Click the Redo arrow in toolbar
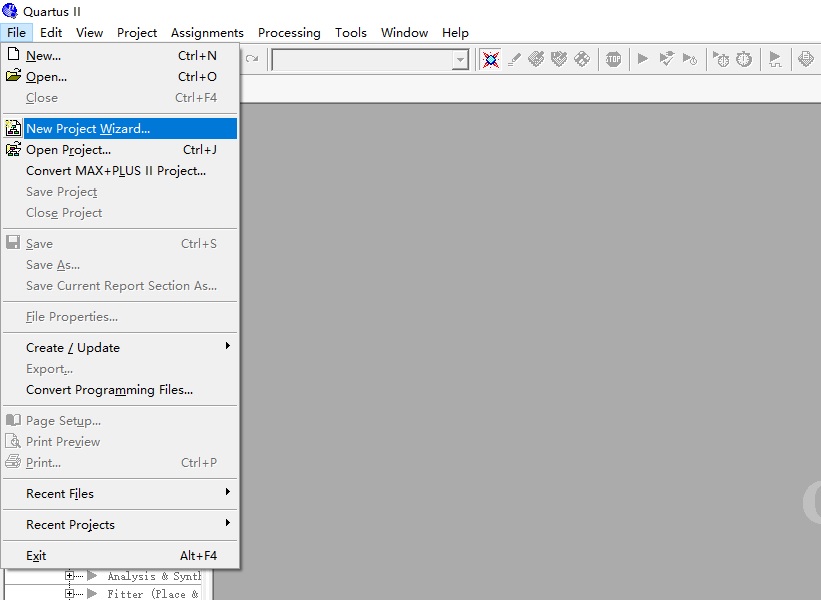This screenshot has height=600, width=821. coord(252,59)
